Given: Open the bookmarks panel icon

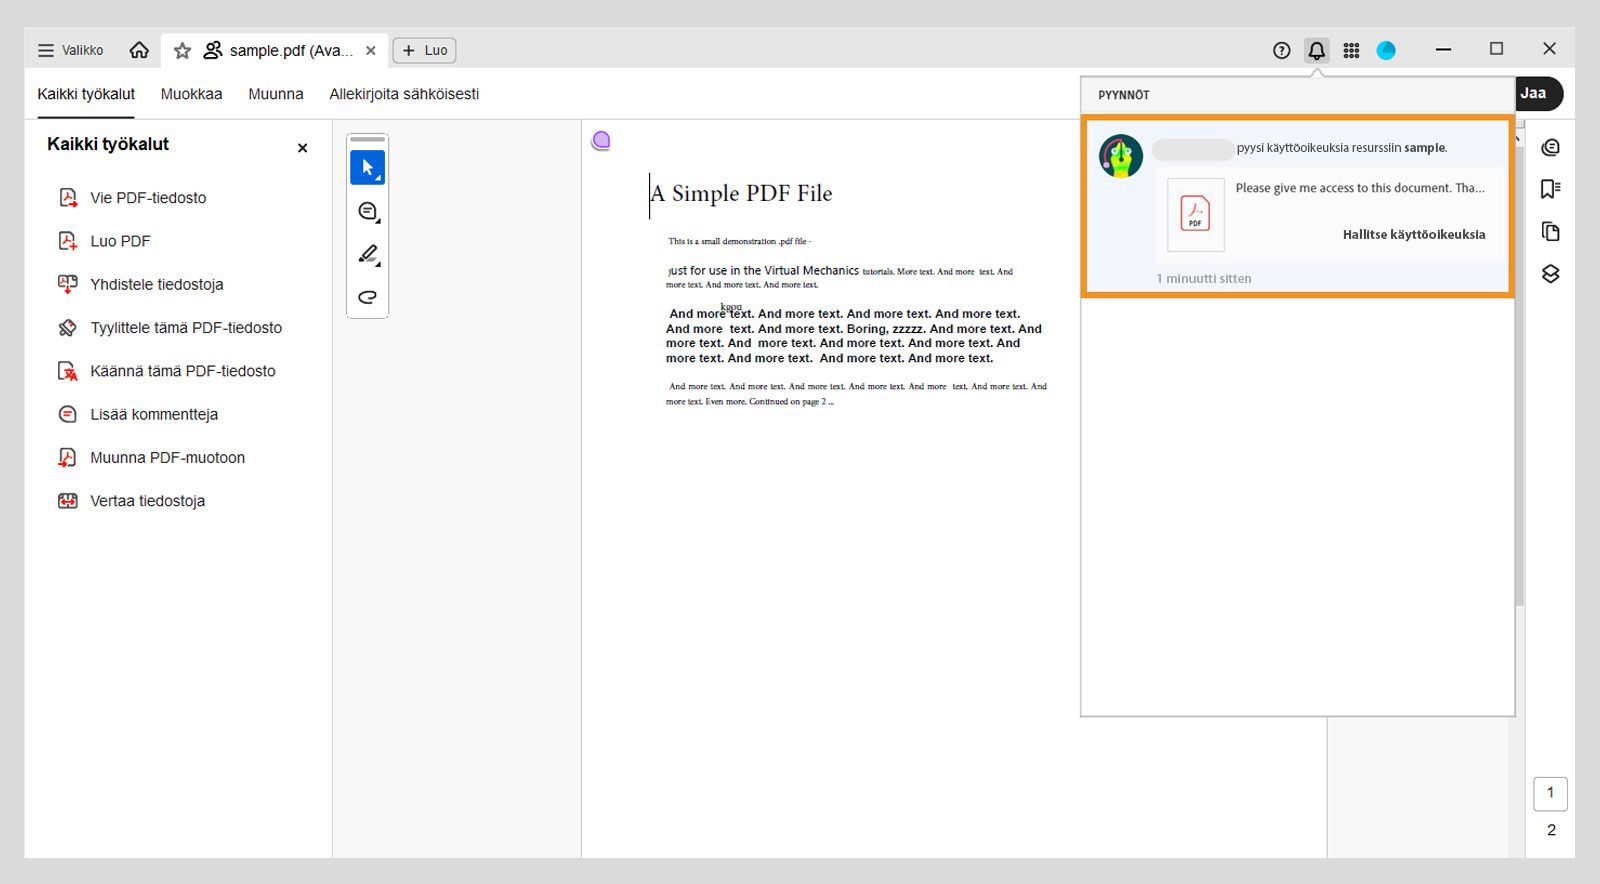Looking at the screenshot, I should 1551,189.
